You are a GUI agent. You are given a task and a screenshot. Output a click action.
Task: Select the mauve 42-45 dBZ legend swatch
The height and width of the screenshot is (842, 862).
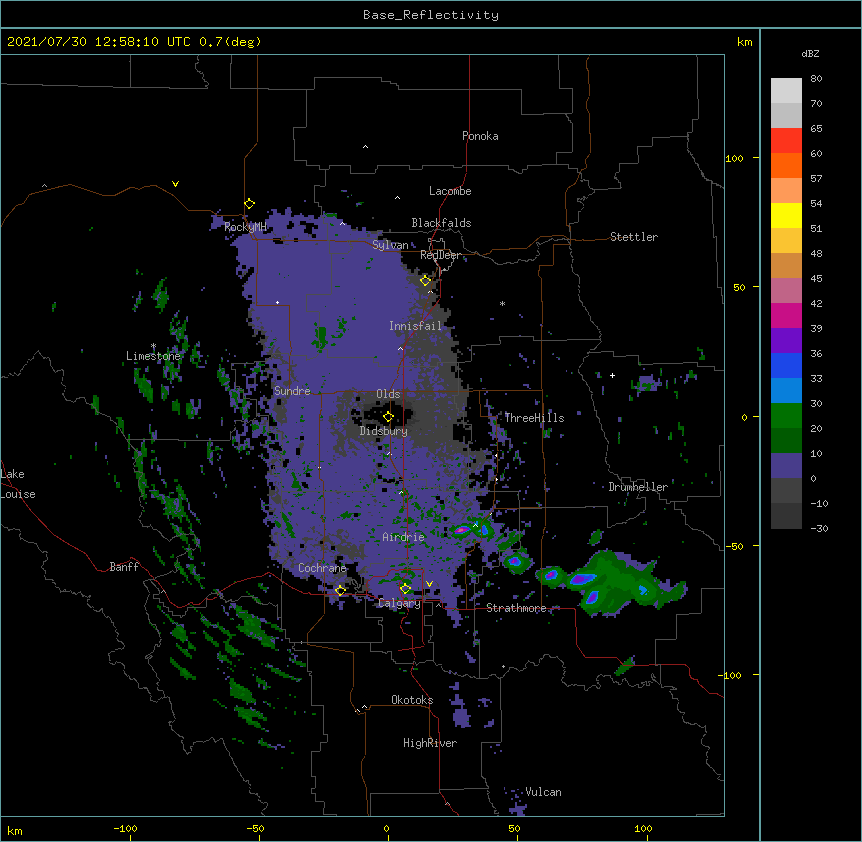(x=786, y=291)
